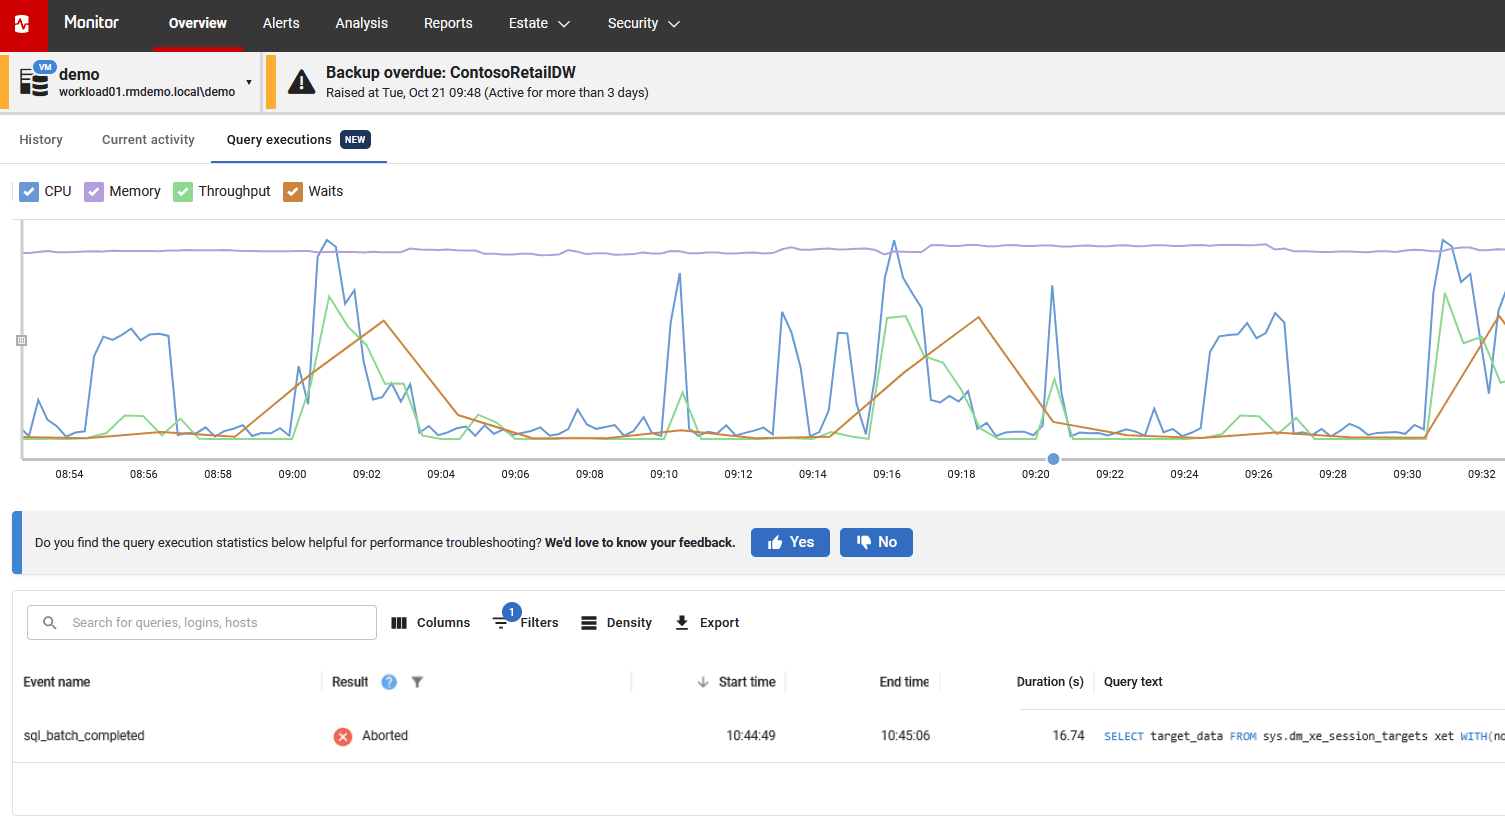Open the filter funnel icon in Result column
This screenshot has width=1505, height=830.
coord(417,682)
